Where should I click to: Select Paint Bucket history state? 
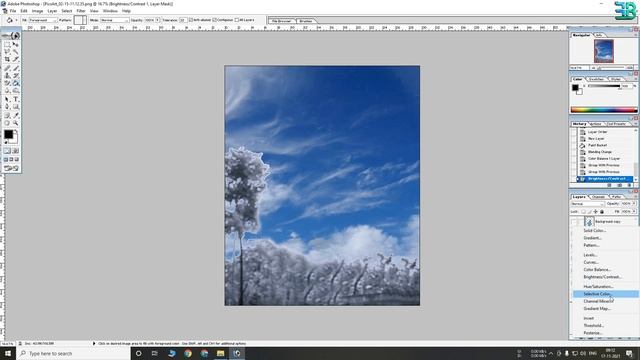(598, 145)
